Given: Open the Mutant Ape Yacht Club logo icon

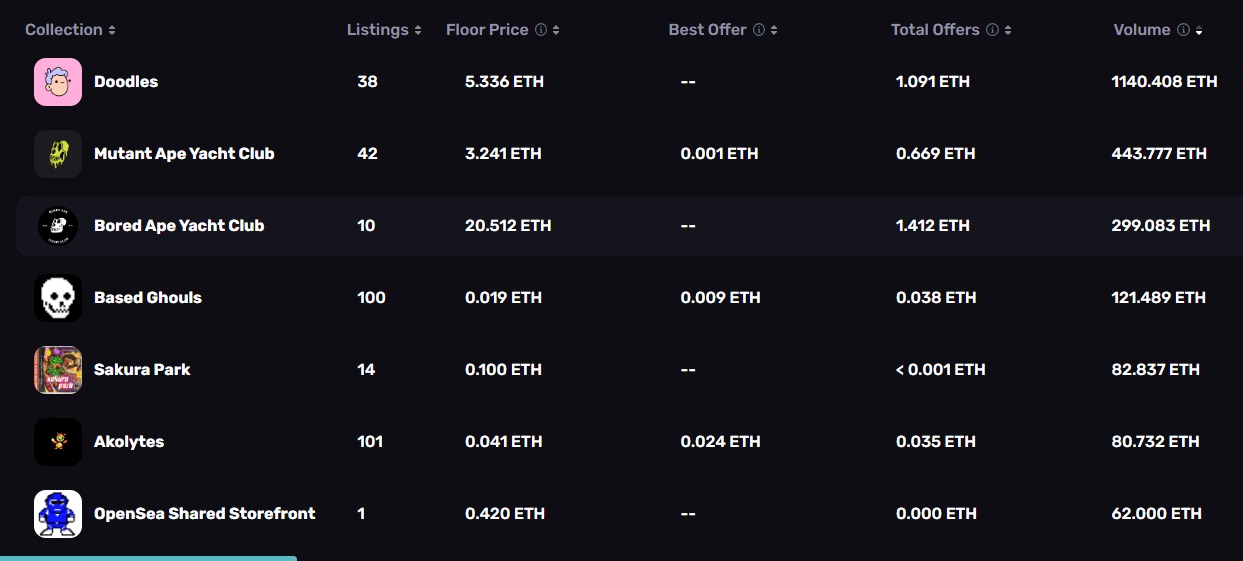Looking at the screenshot, I should (58, 154).
